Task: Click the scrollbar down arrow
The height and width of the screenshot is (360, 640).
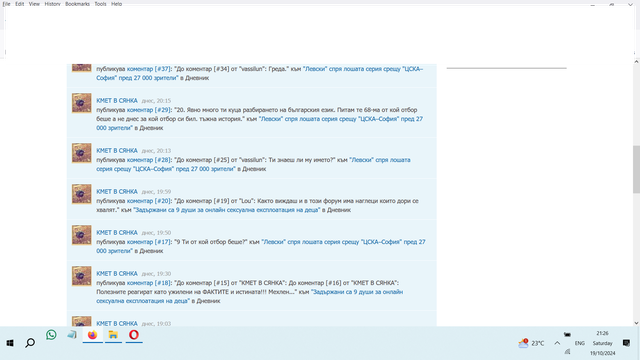Action: click(x=636, y=323)
